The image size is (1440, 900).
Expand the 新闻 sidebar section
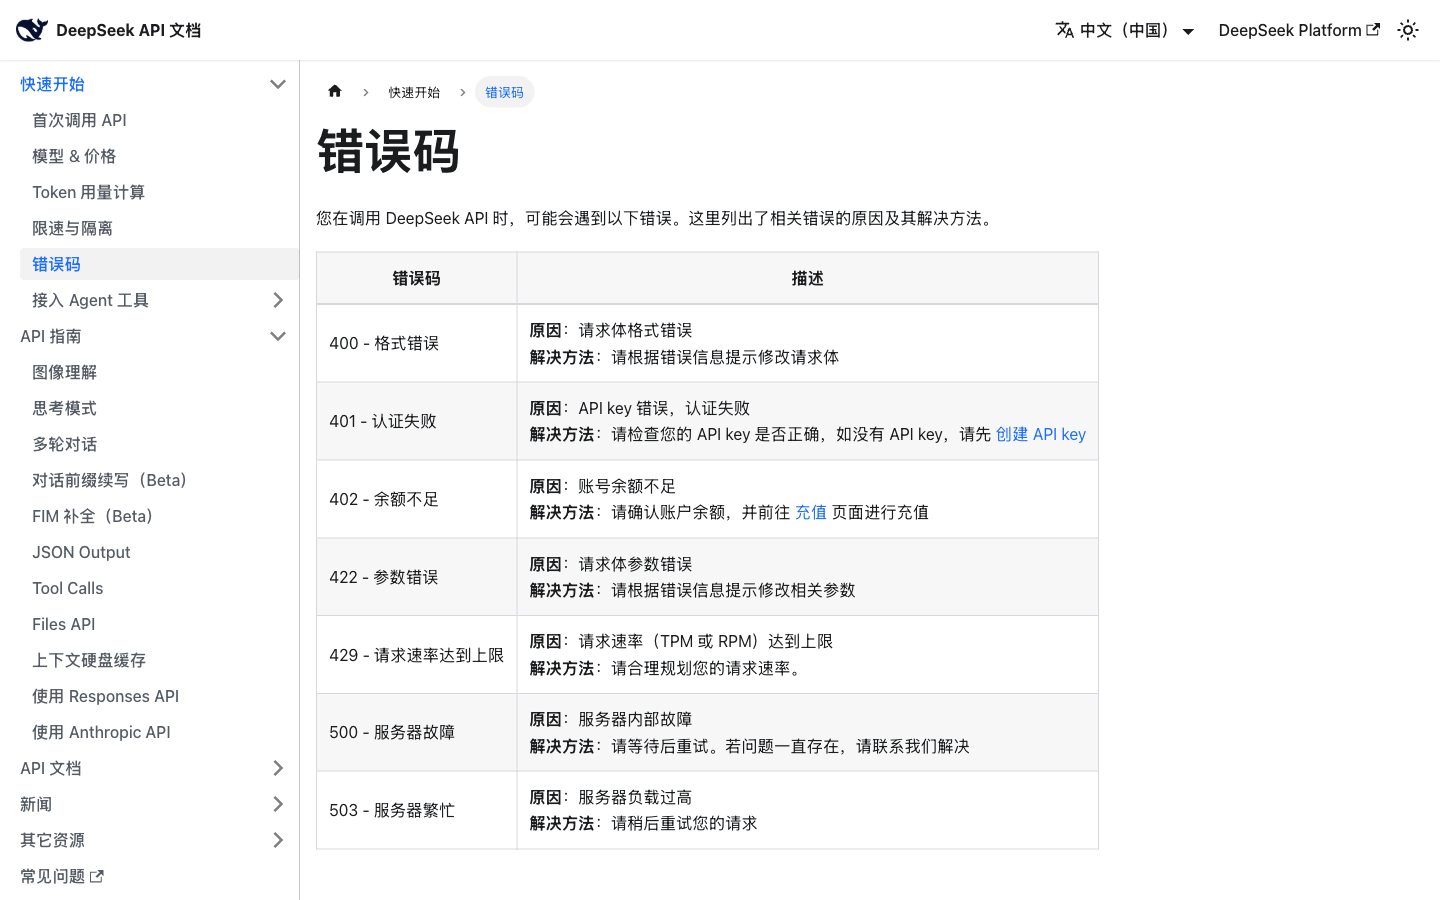[278, 804]
